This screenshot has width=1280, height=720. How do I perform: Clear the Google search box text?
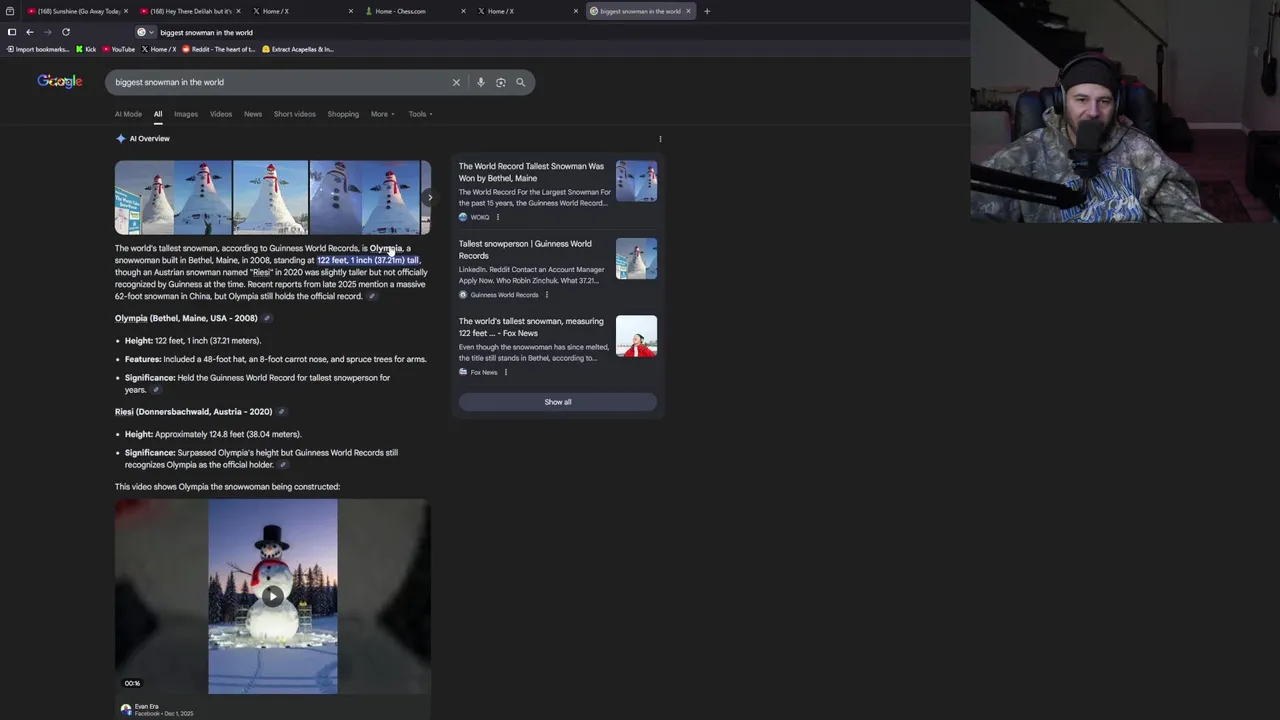click(x=456, y=82)
